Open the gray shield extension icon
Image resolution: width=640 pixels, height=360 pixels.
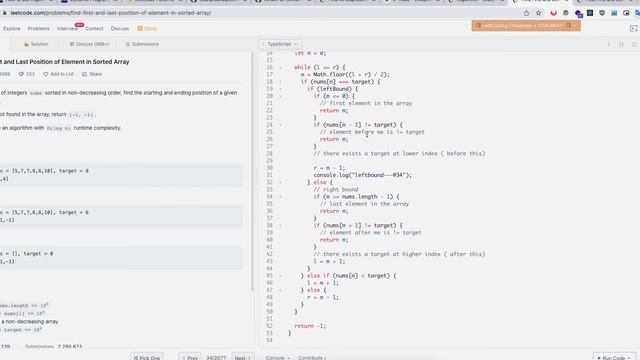[x=602, y=13]
